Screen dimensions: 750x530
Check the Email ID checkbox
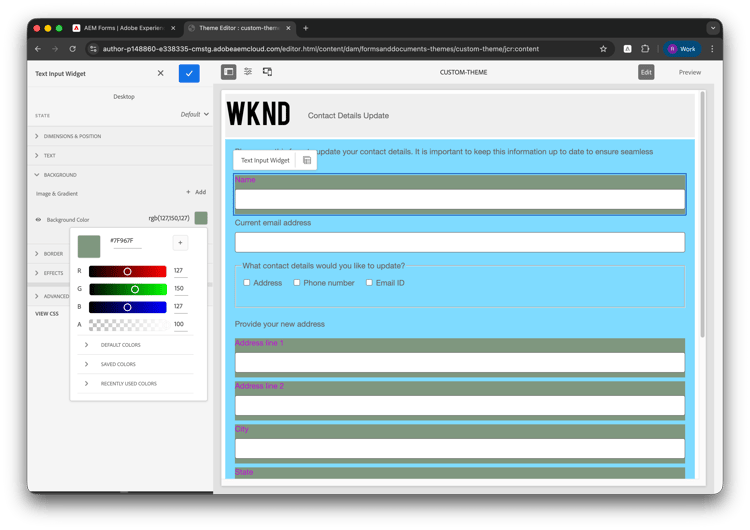(x=369, y=283)
